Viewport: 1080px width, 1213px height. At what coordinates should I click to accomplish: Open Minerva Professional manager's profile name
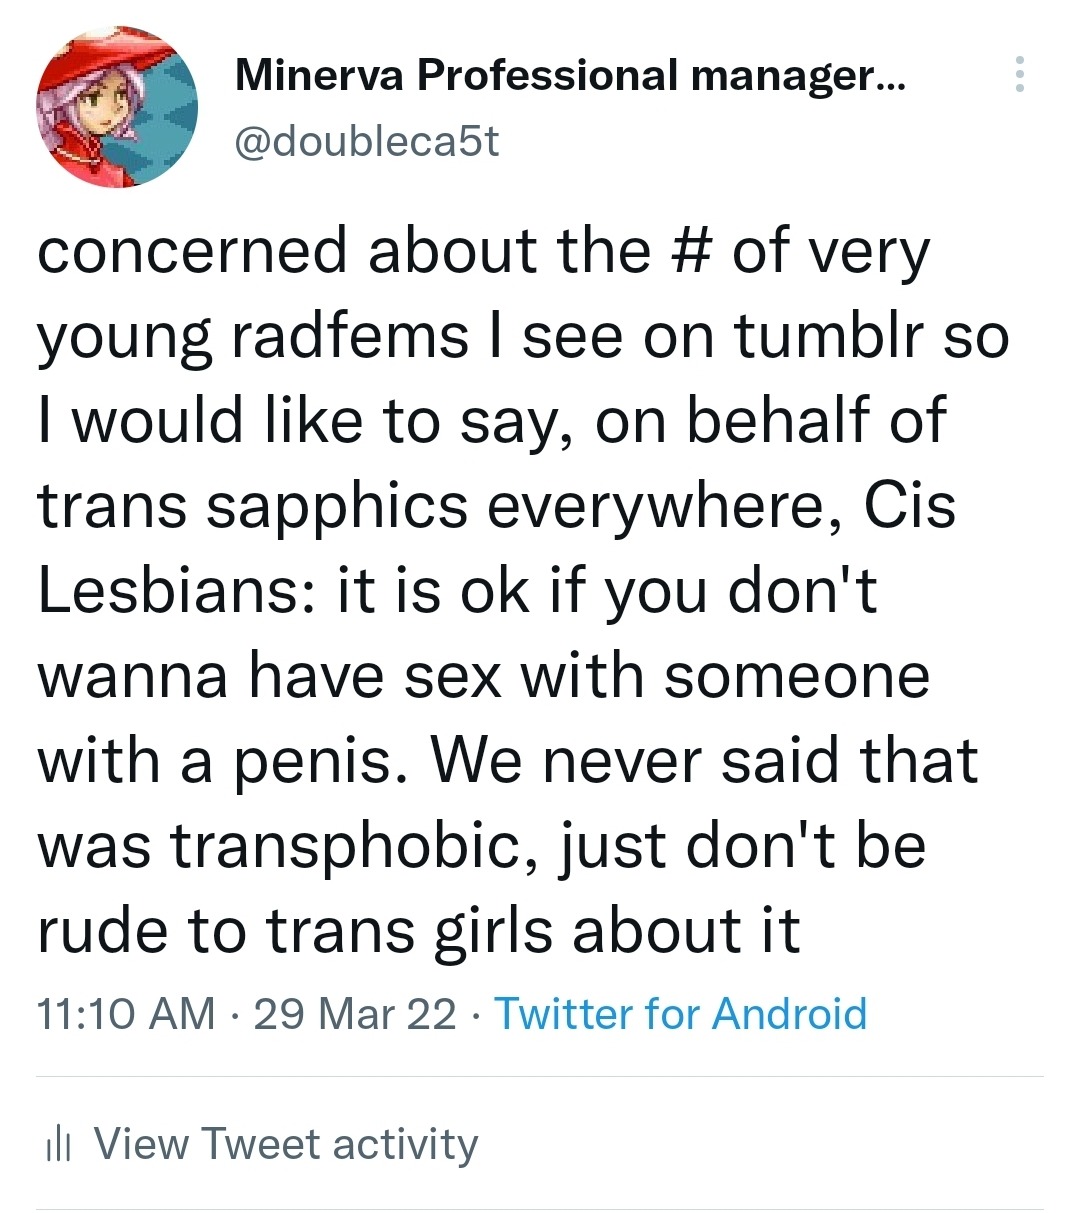569,75
